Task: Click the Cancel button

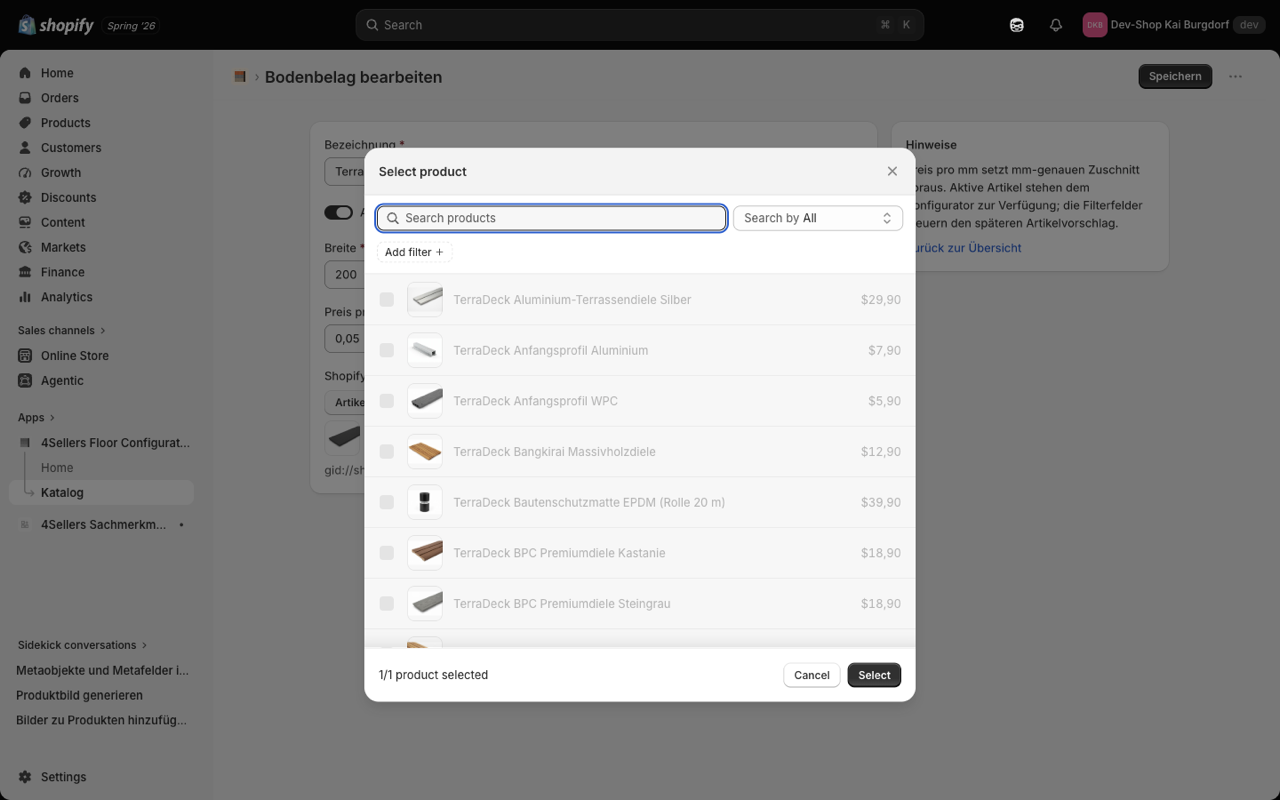Action: (812, 675)
